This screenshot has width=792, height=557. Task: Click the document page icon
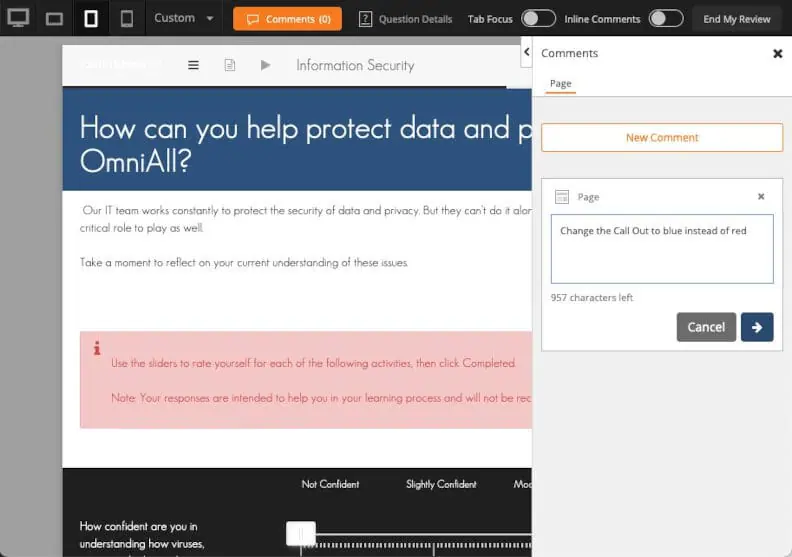coord(230,65)
